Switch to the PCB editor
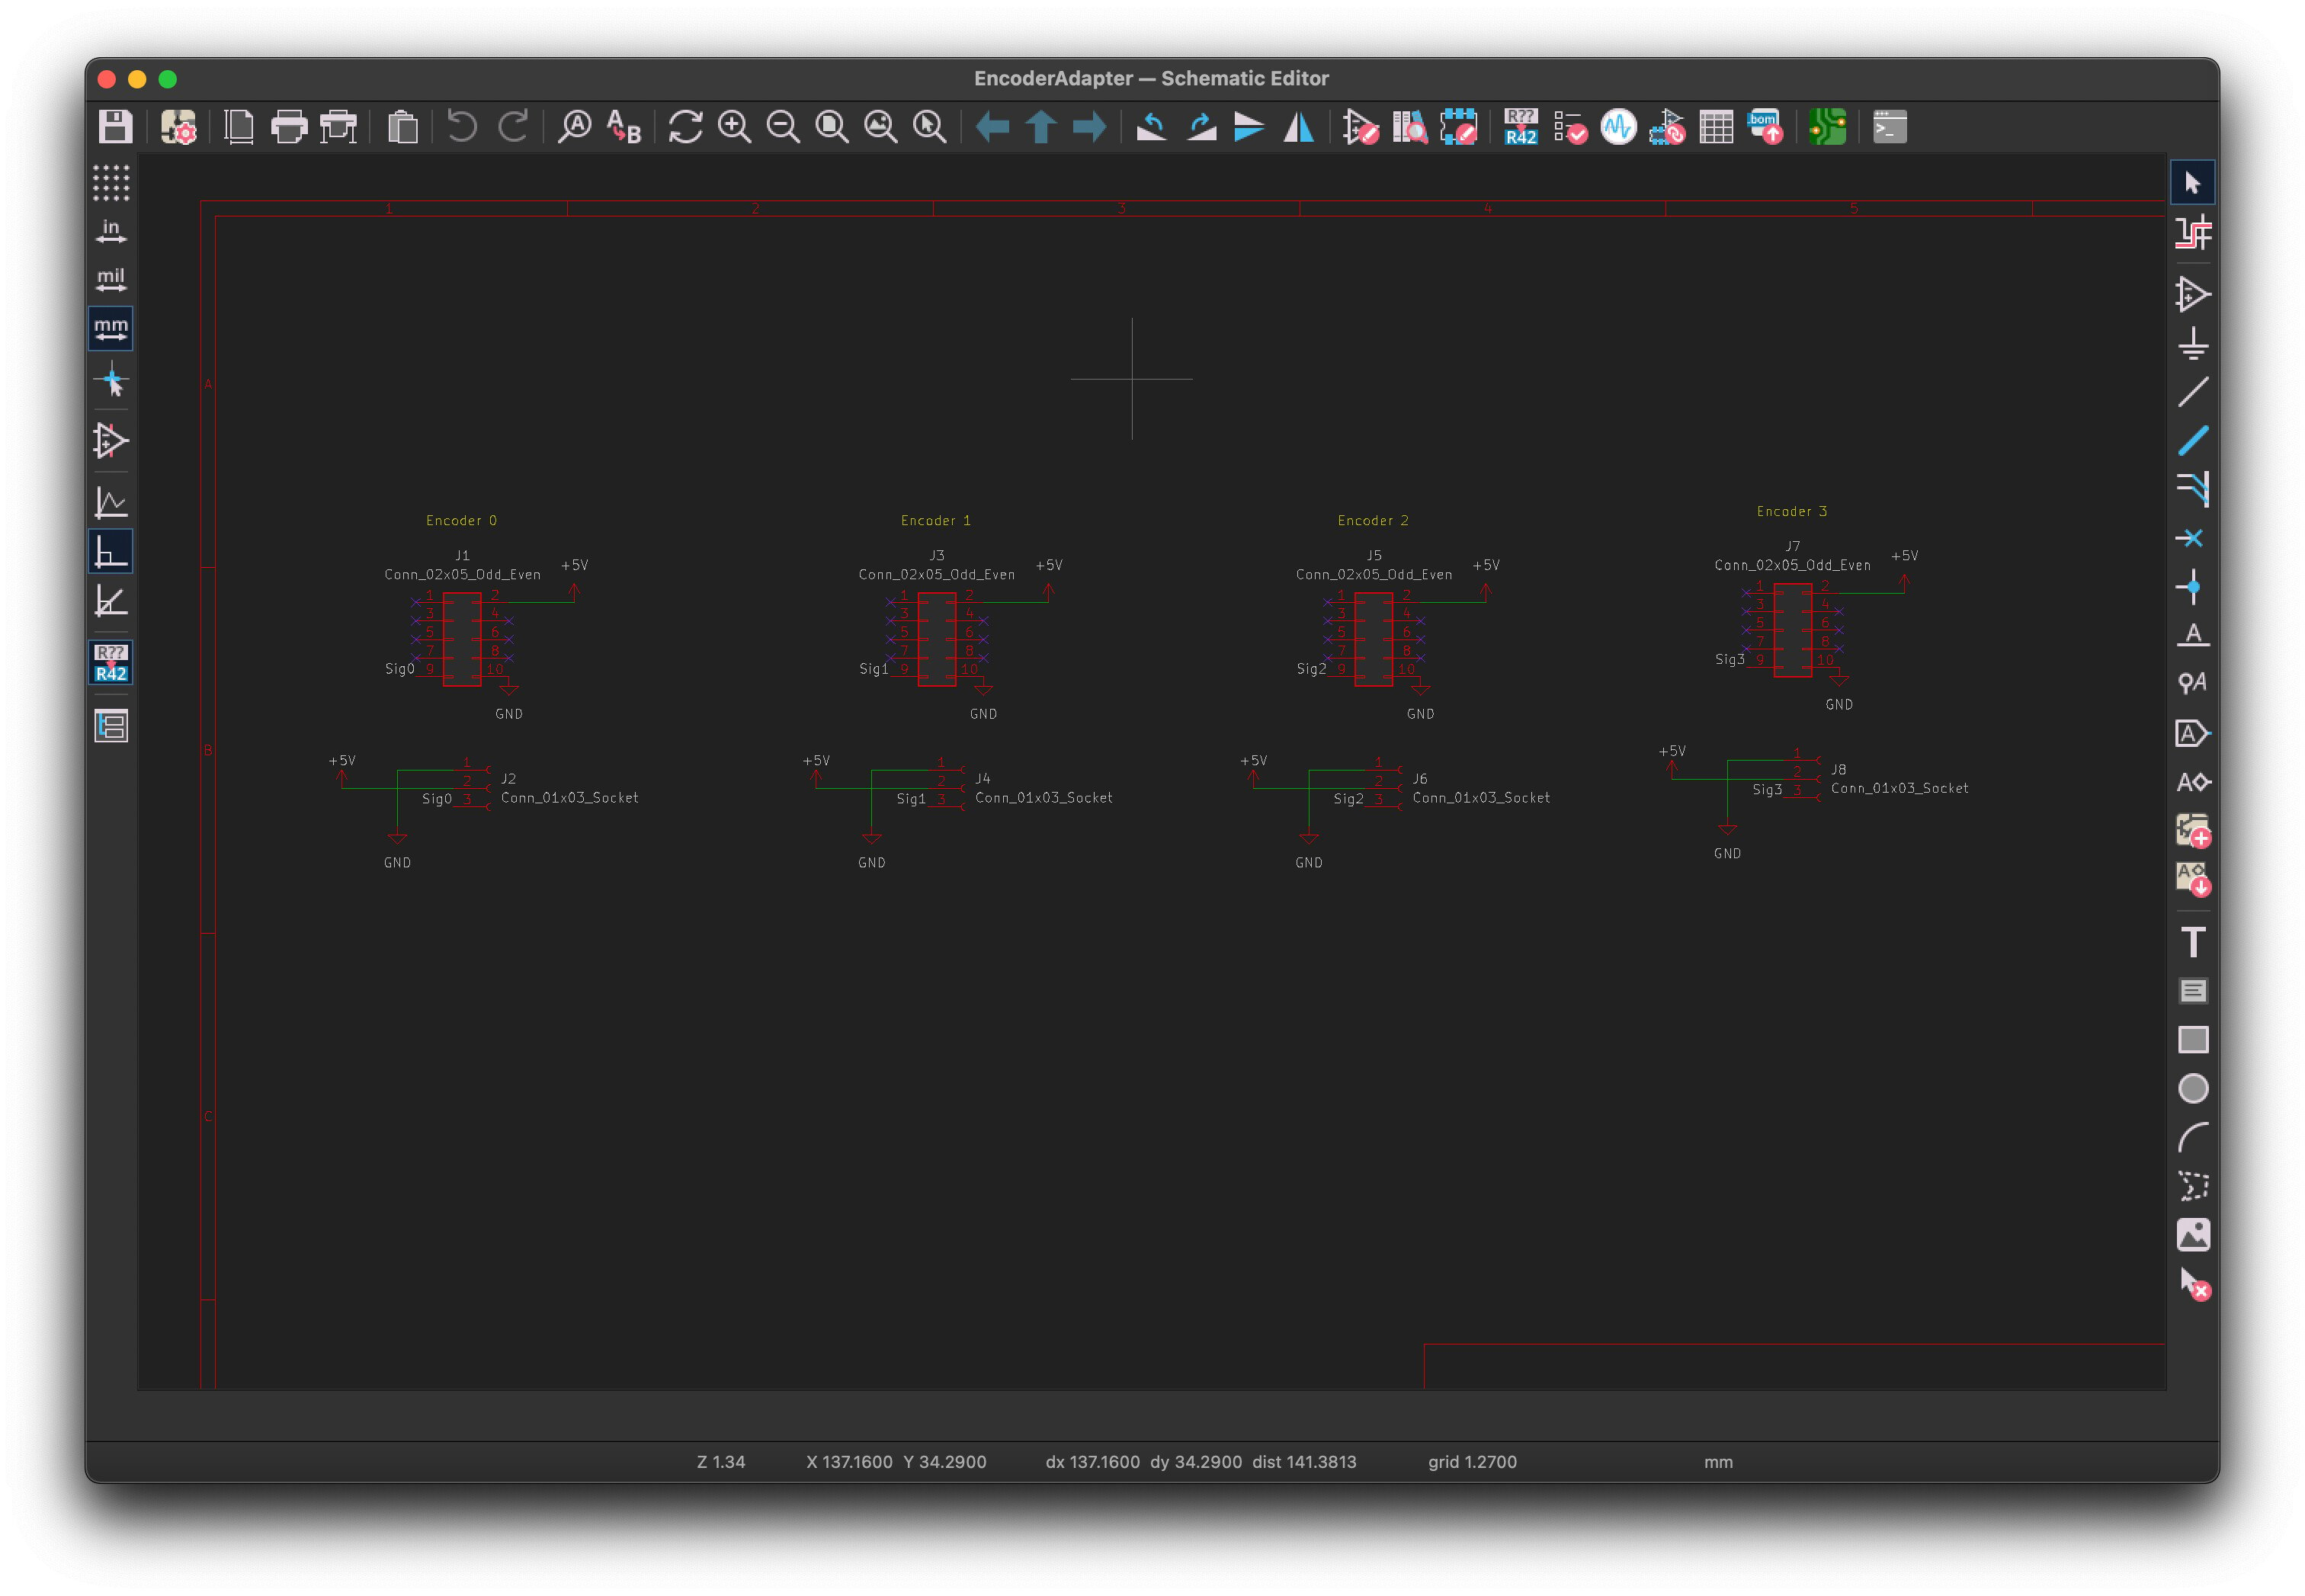The height and width of the screenshot is (1596, 2305). [1827, 127]
